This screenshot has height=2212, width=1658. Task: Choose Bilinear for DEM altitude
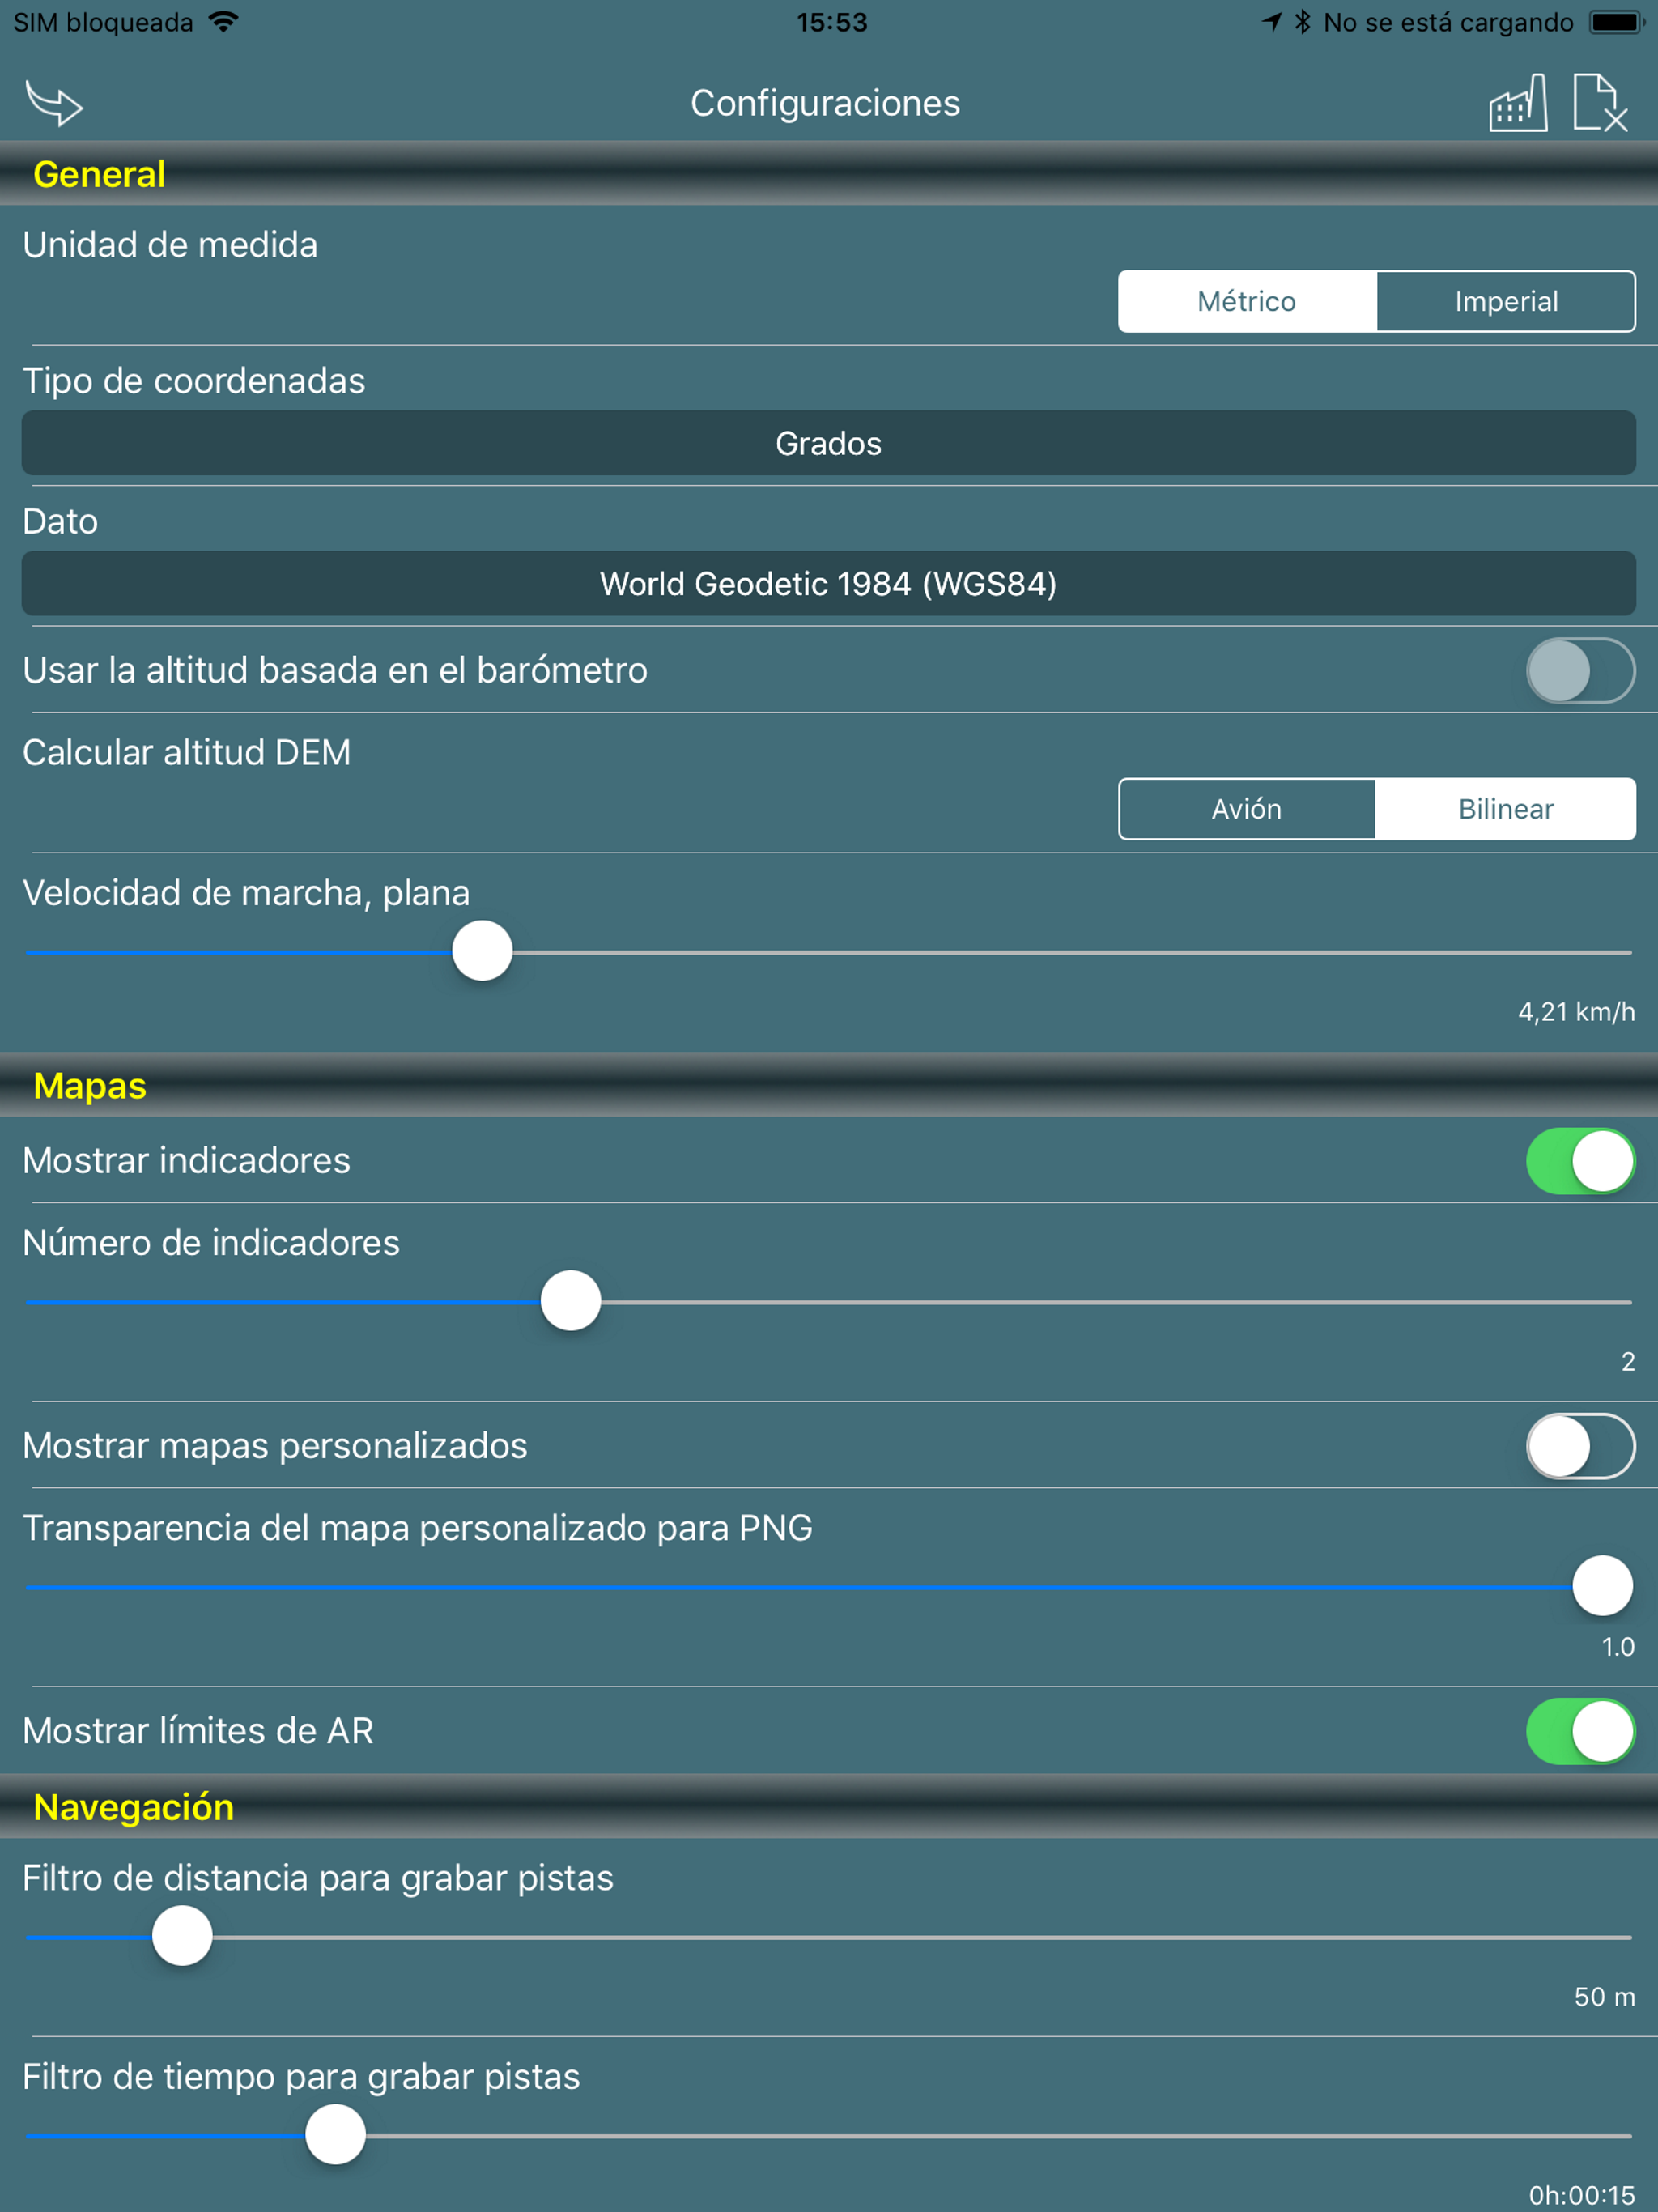[x=1505, y=809]
